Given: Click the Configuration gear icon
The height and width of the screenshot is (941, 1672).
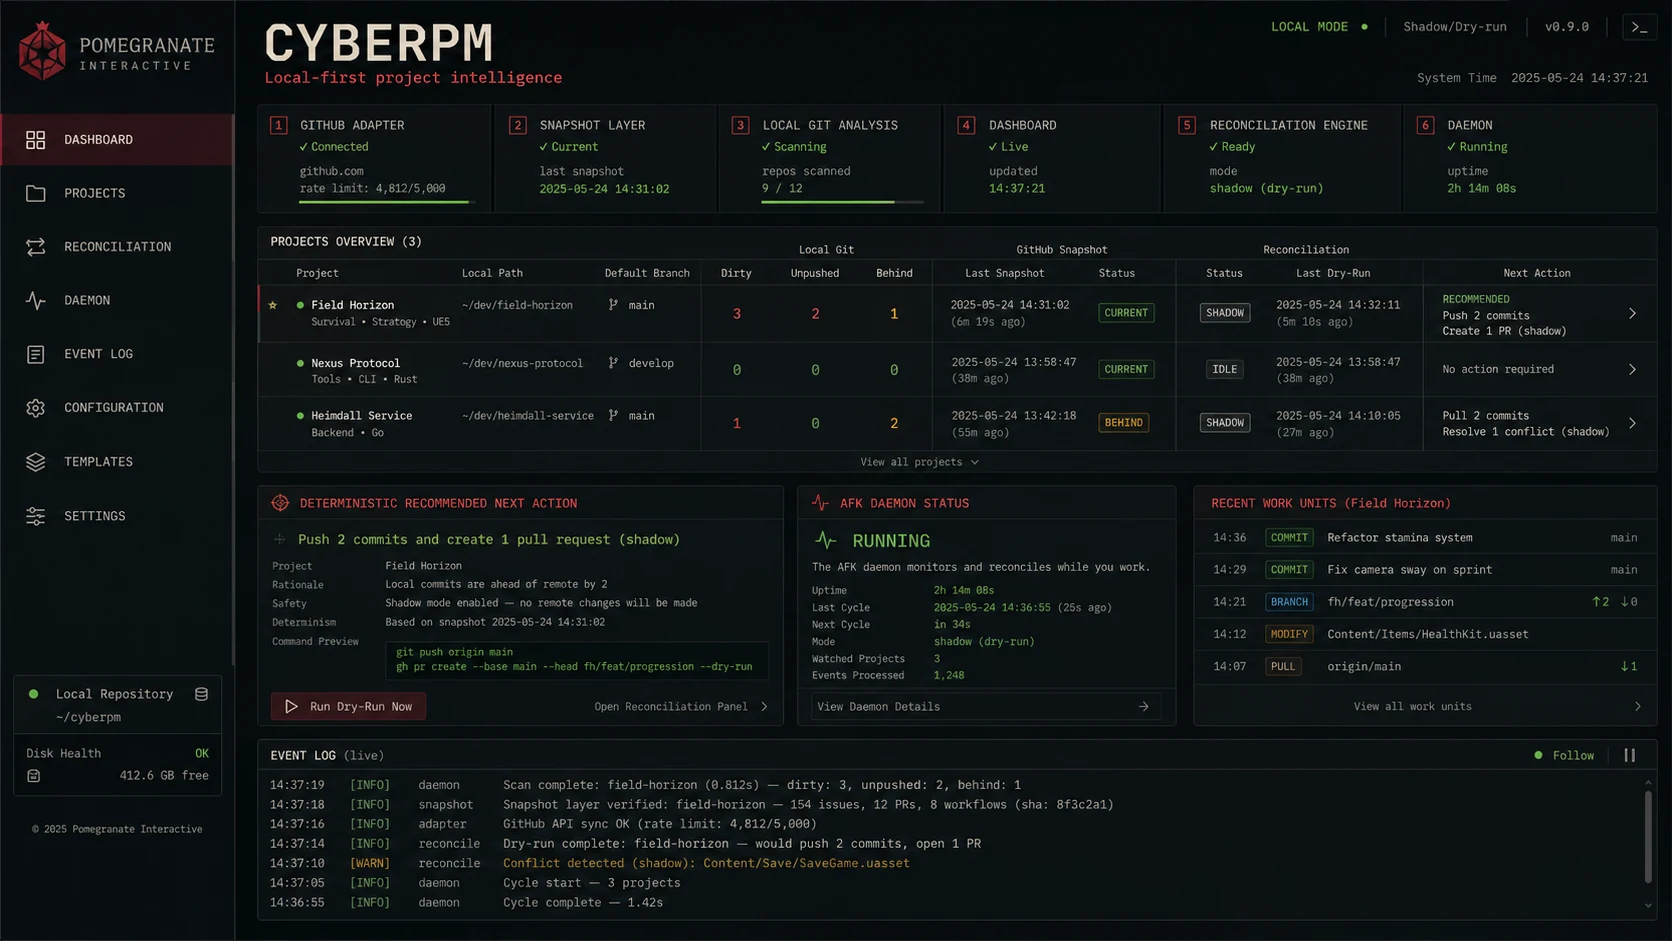Looking at the screenshot, I should tap(36, 408).
